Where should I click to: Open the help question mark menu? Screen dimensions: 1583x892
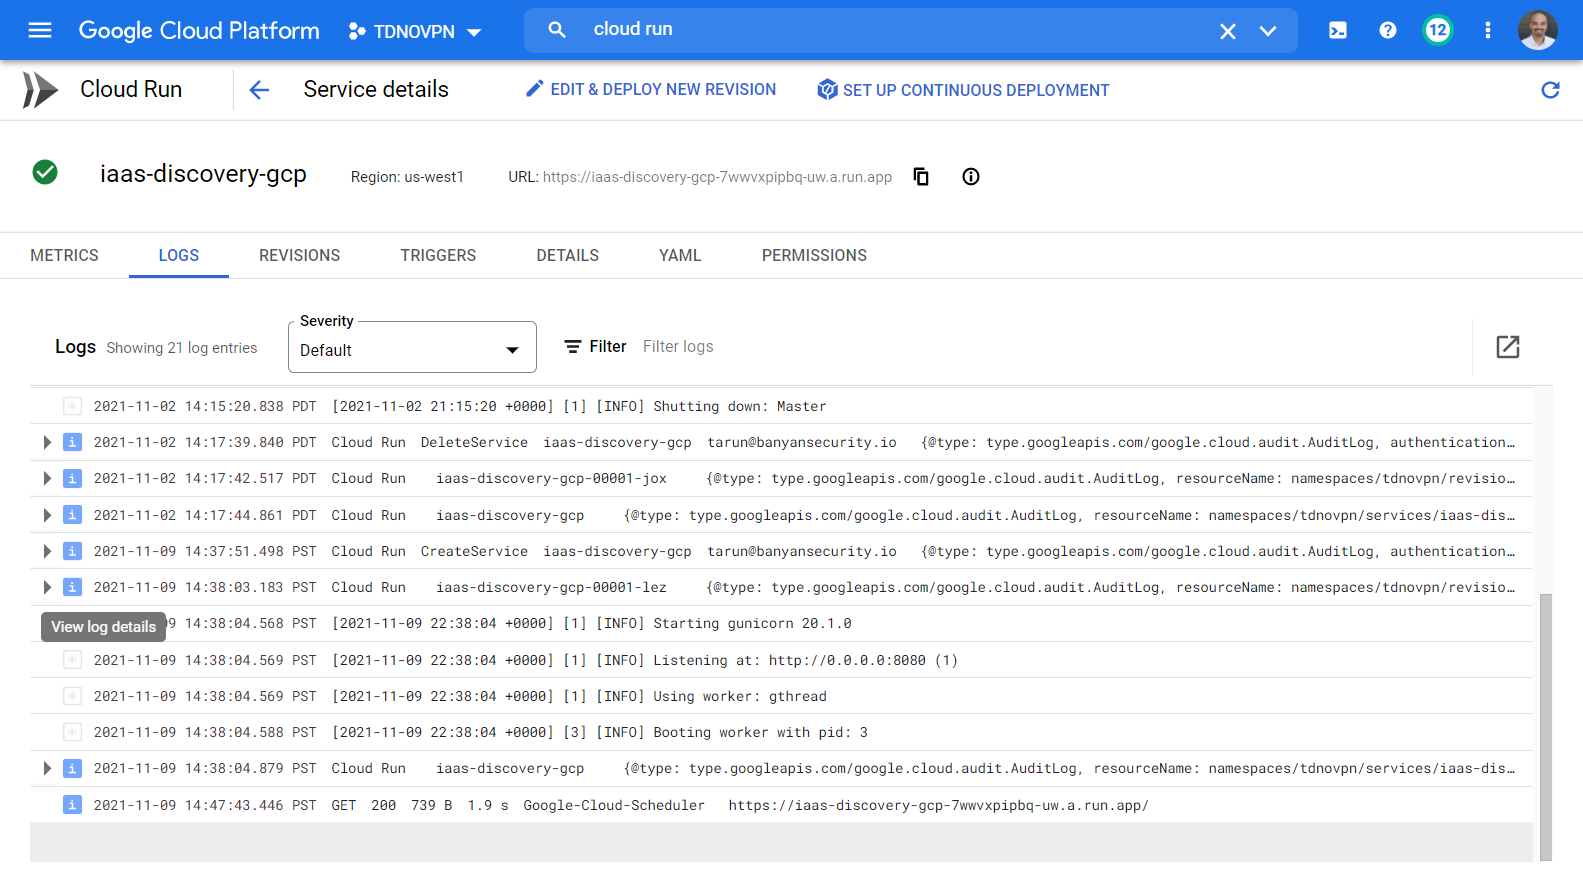click(1387, 30)
